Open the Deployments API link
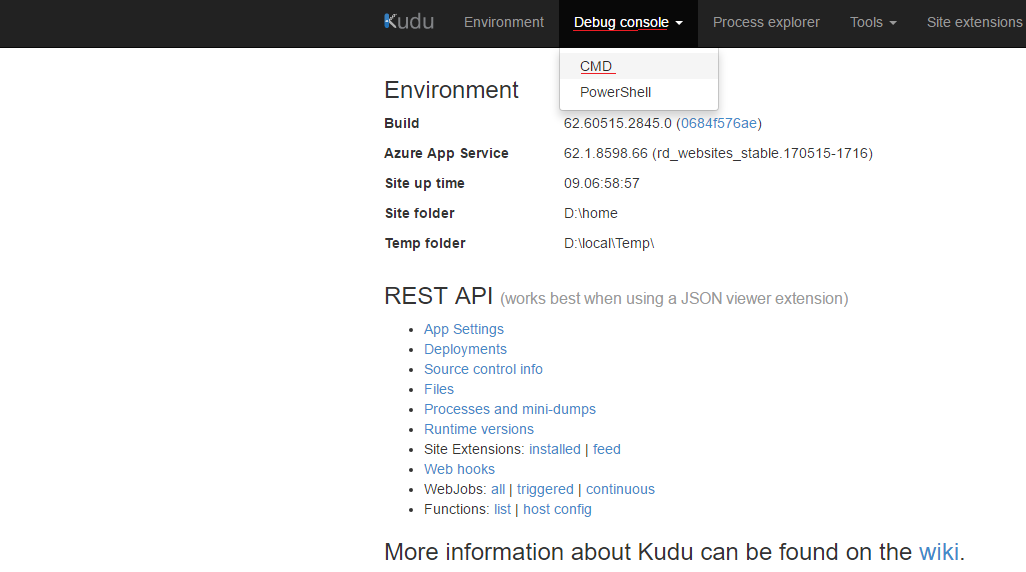 [465, 349]
